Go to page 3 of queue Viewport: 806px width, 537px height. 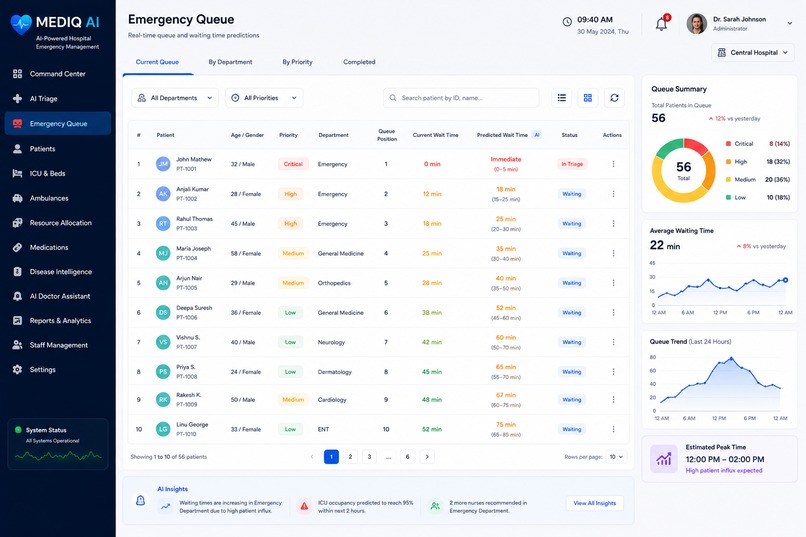coord(369,457)
